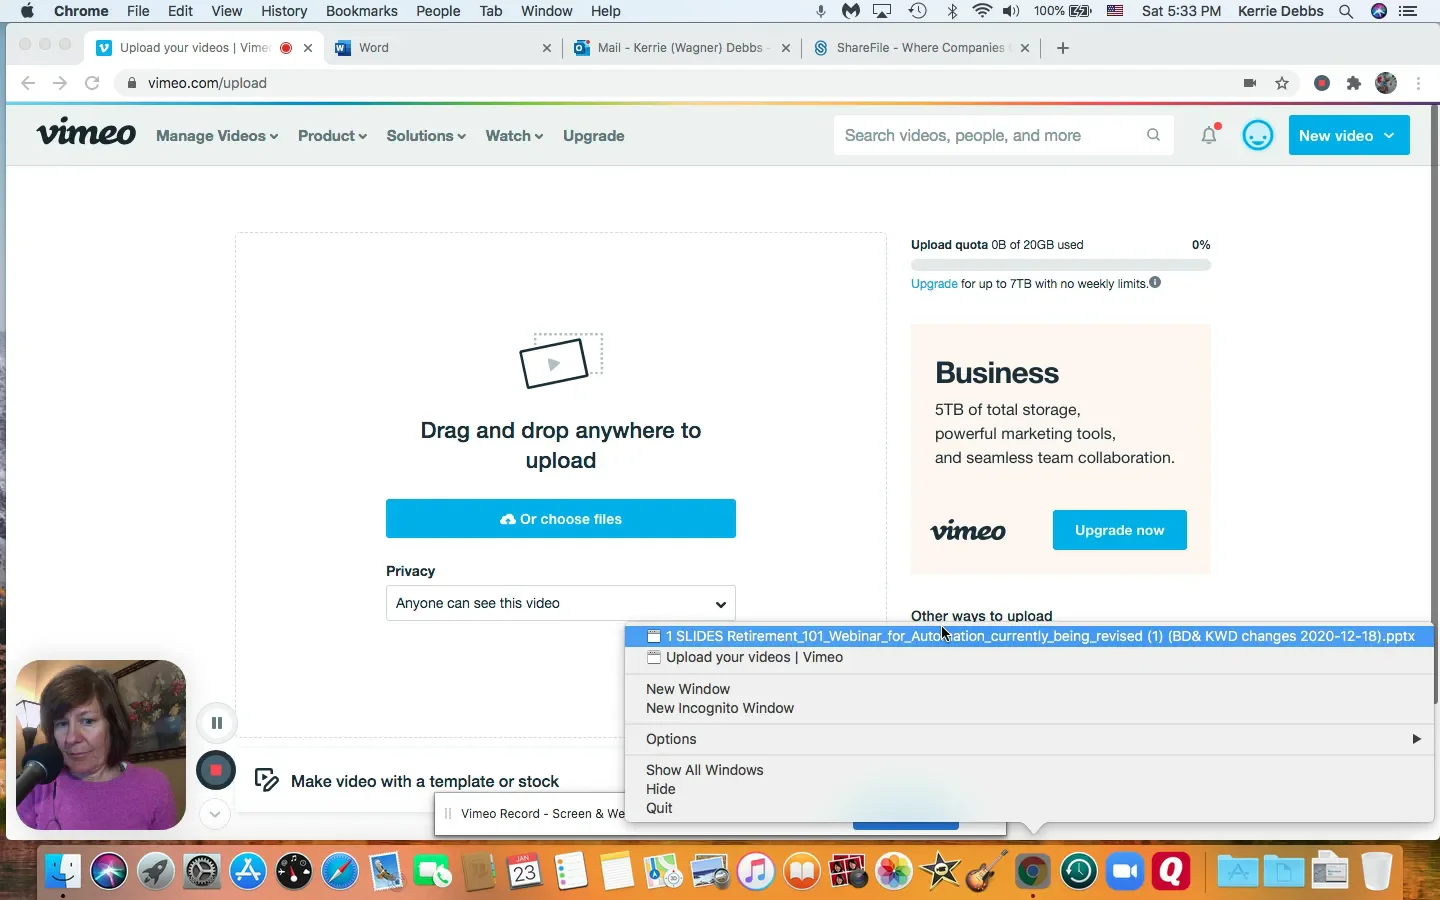Select the SLIDES Retirement_101 pptx window entry
1440x900 pixels.
(1030, 636)
